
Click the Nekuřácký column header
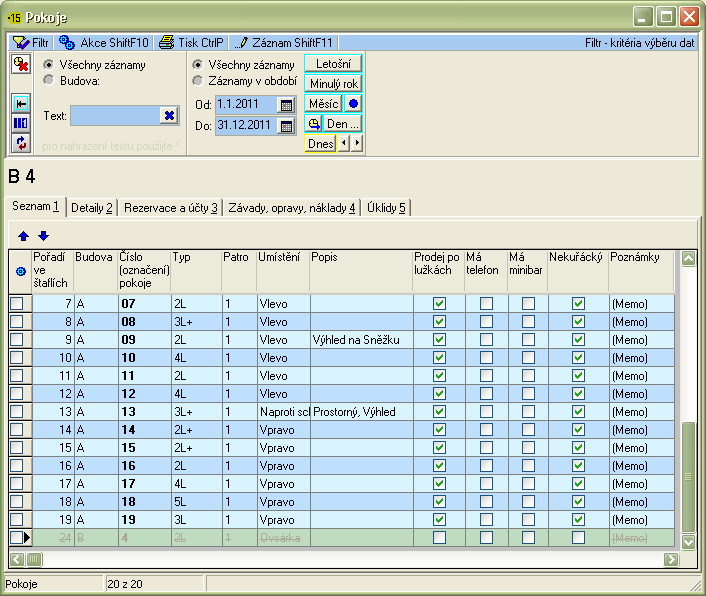[578, 271]
